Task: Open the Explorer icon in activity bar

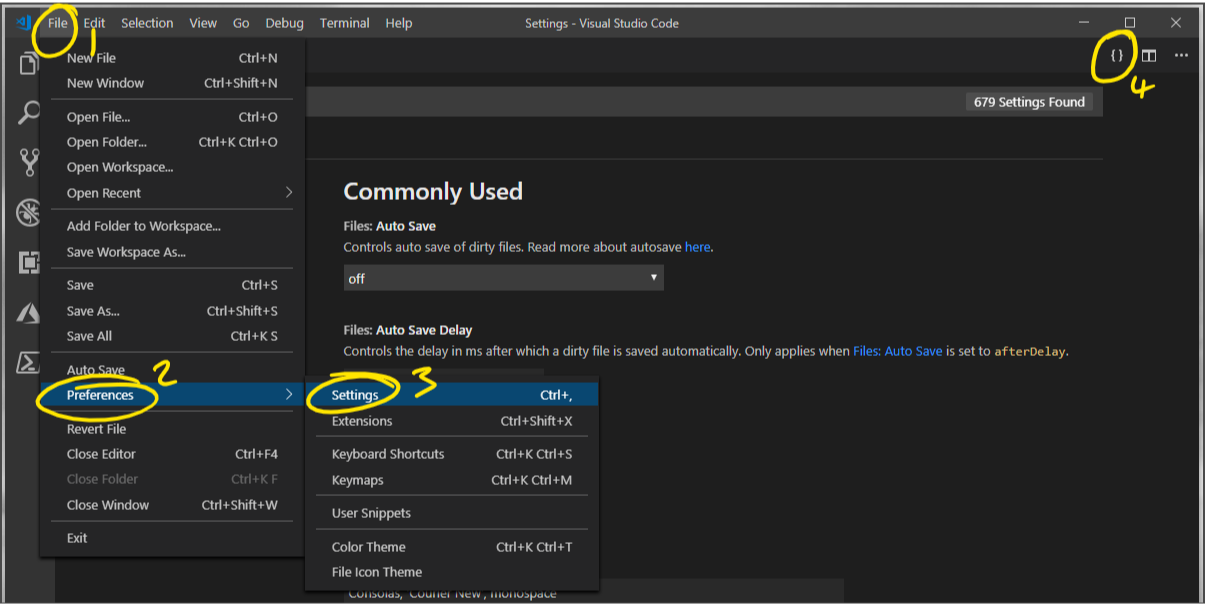Action: [x=28, y=64]
